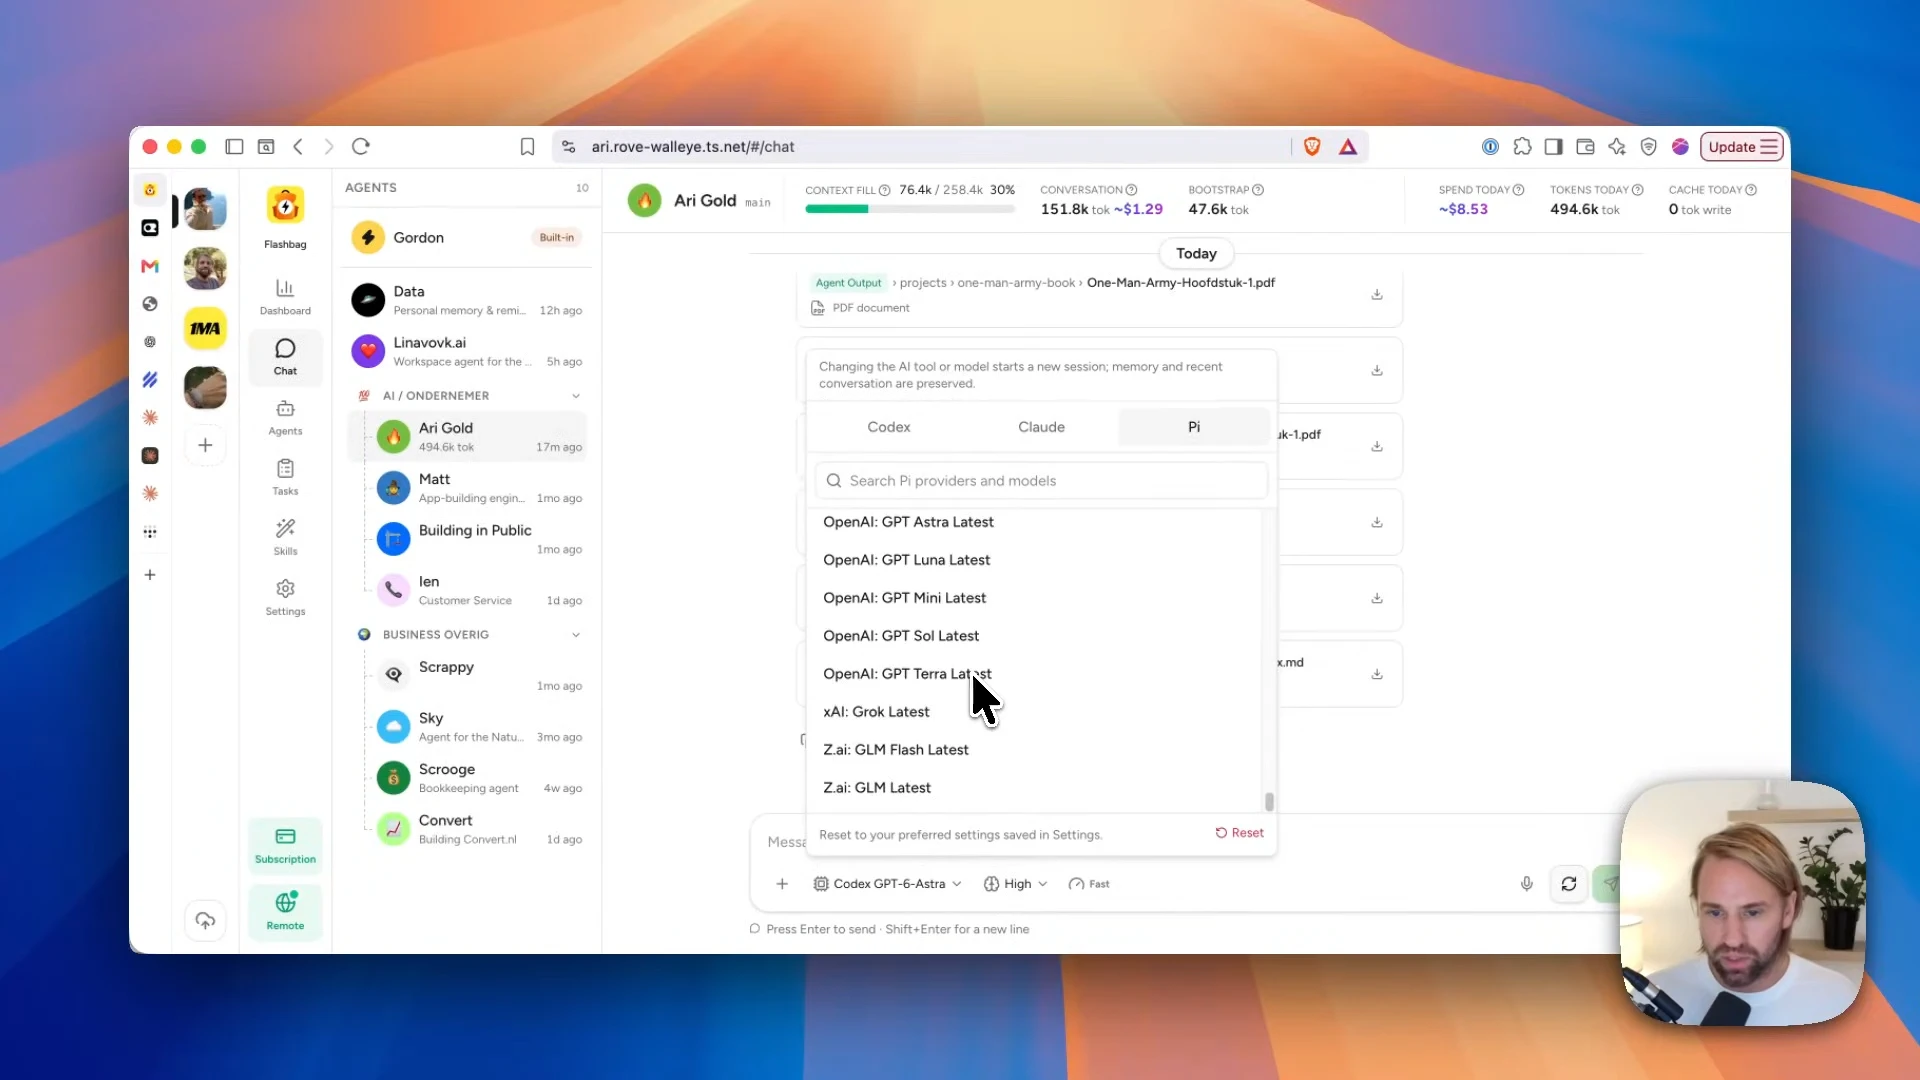
Task: Choose OpenAI: GPT Terra Latest model
Action: tap(1037, 674)
